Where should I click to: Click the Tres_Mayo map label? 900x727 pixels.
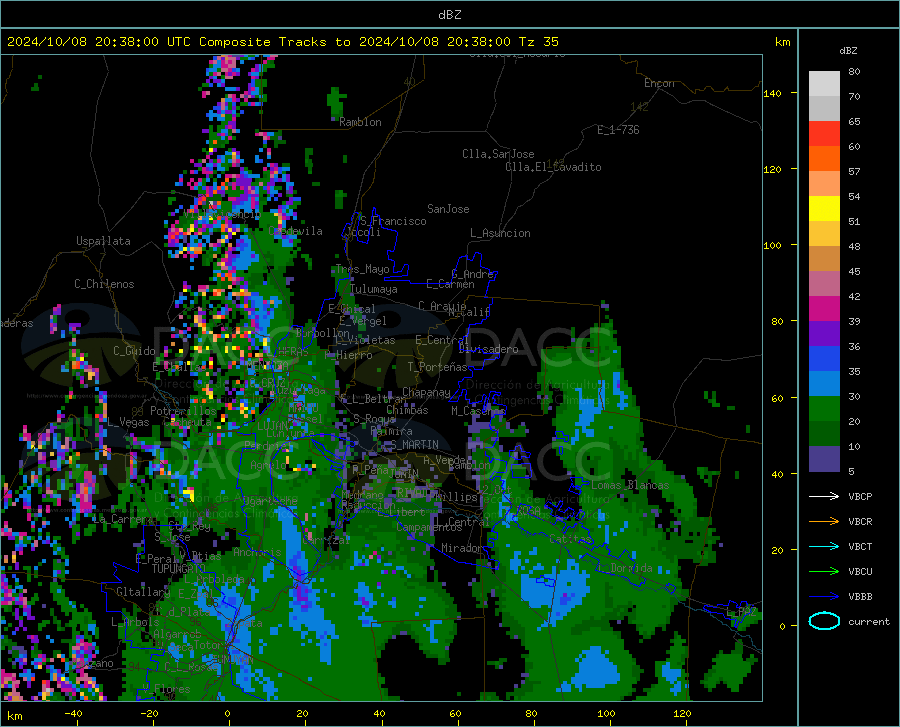click(362, 269)
